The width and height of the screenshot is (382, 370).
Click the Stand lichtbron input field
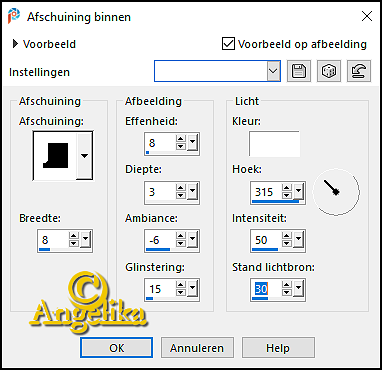pos(267,289)
